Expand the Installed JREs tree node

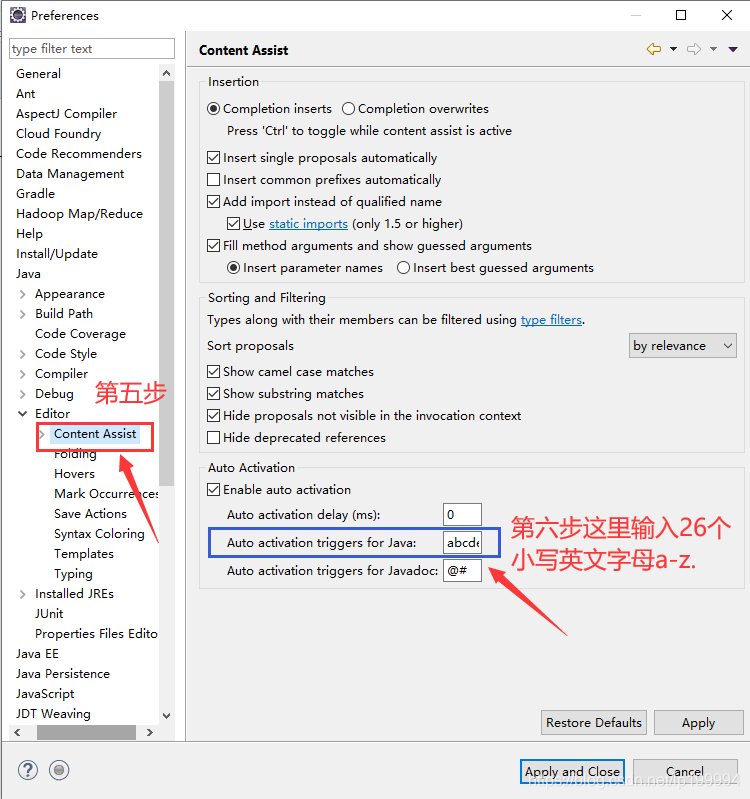pos(22,594)
